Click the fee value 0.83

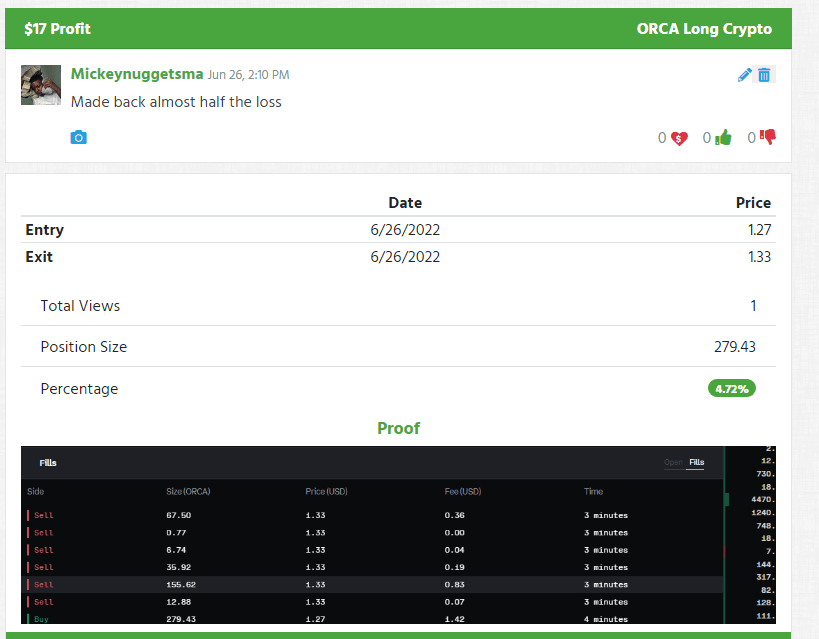pos(454,585)
